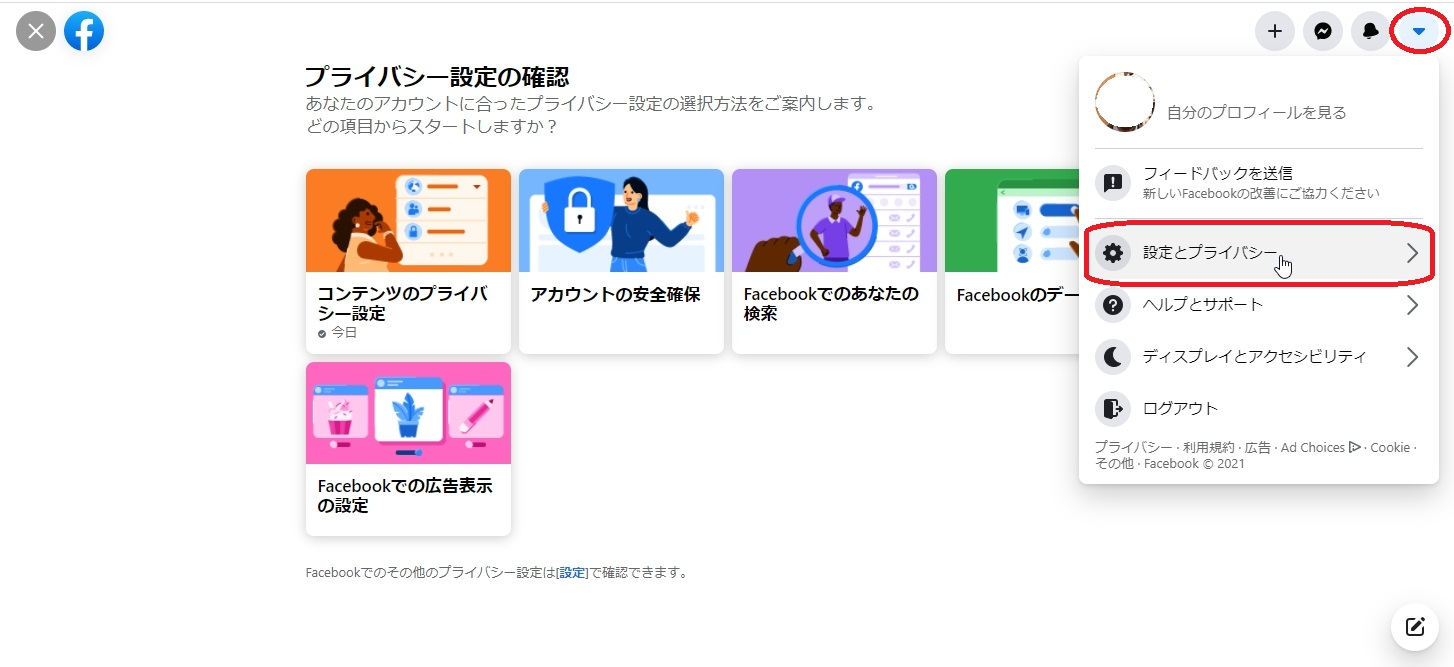
Task: Click the 設定 link in footer text
Action: (572, 573)
